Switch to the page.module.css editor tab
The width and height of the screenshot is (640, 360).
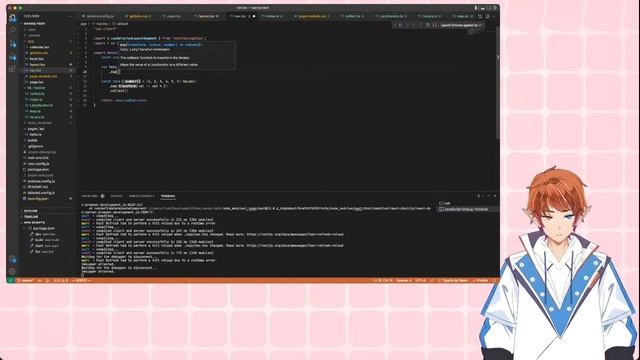(x=313, y=16)
